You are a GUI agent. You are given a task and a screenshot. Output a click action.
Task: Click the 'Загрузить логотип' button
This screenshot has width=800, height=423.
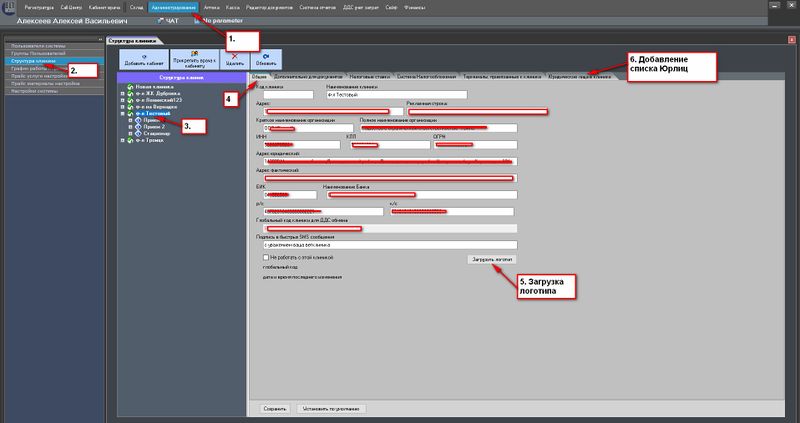pyautogui.click(x=491, y=258)
